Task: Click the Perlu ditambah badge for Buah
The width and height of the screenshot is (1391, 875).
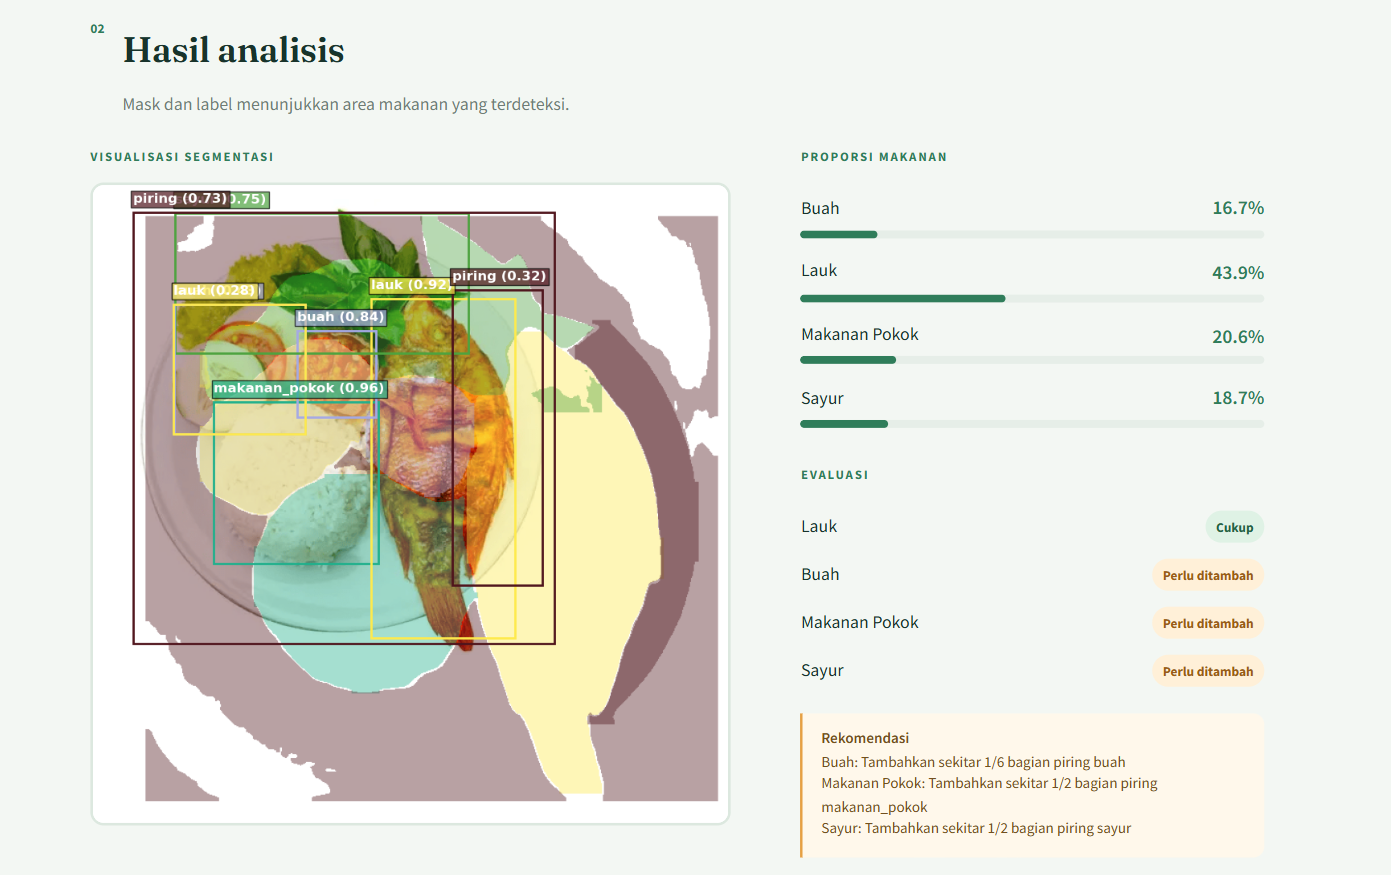Action: 1208,575
